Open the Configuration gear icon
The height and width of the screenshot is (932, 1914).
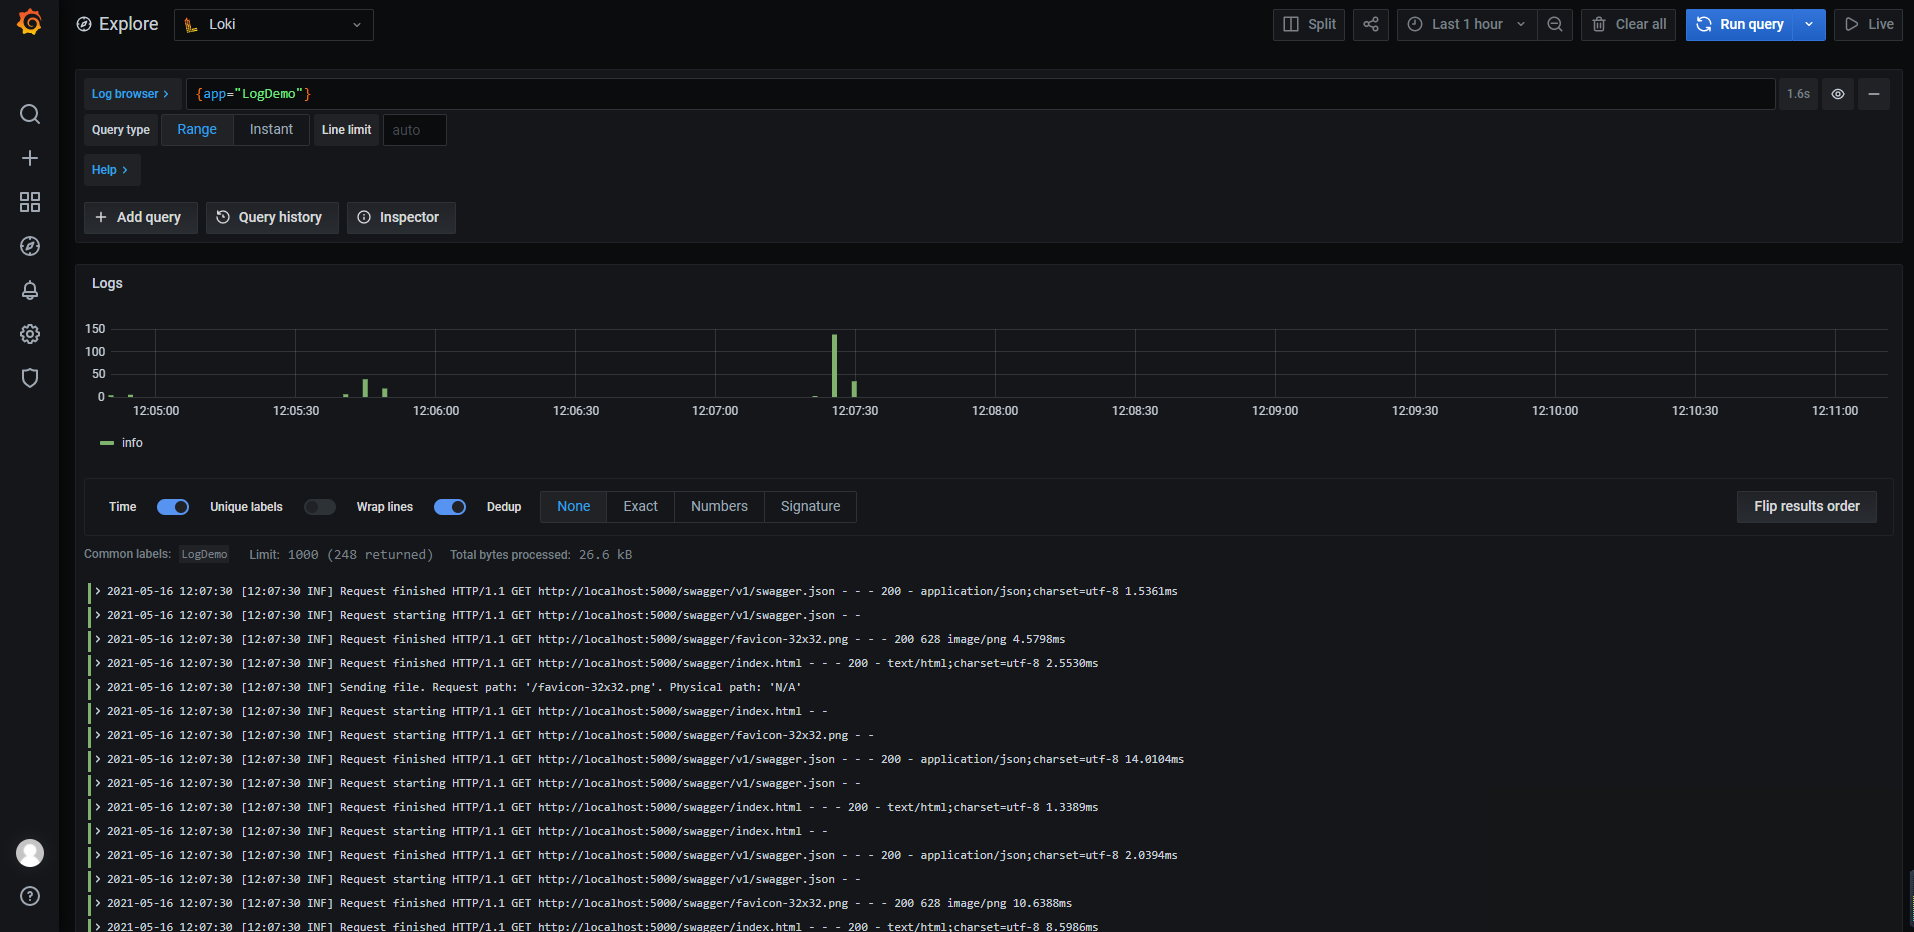30,334
